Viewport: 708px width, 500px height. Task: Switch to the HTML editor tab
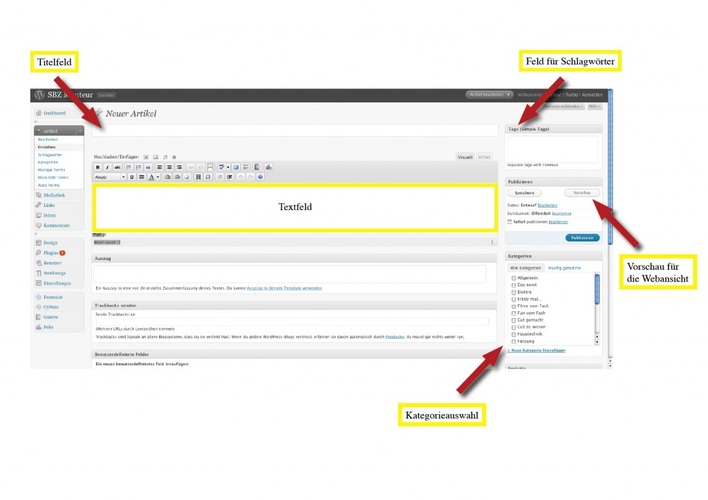coord(484,157)
